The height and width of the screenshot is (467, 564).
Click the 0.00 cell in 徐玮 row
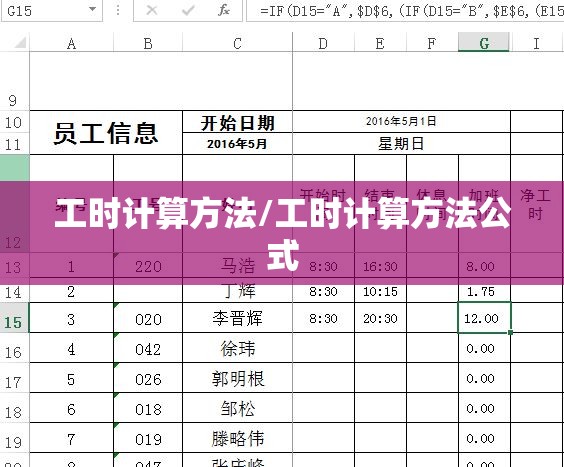[x=484, y=348]
